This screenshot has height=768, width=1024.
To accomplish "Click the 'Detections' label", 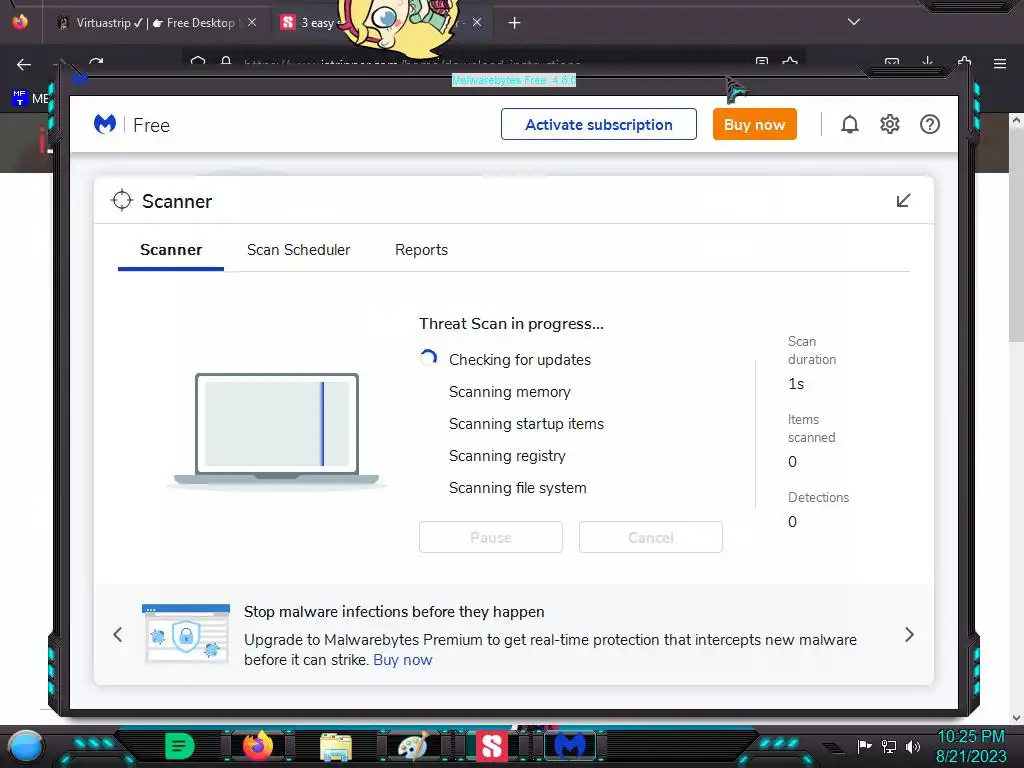I will click(818, 498).
